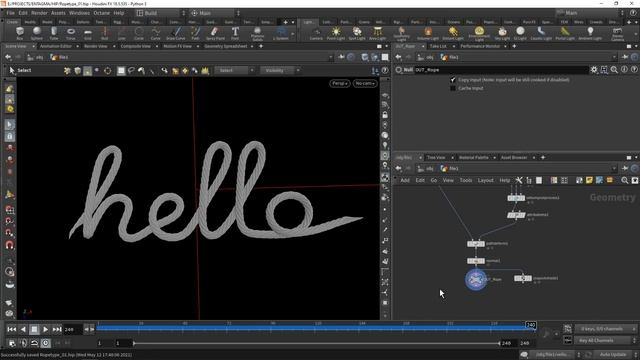
Task: Toggle display options at viewport top right
Action: (385, 96)
